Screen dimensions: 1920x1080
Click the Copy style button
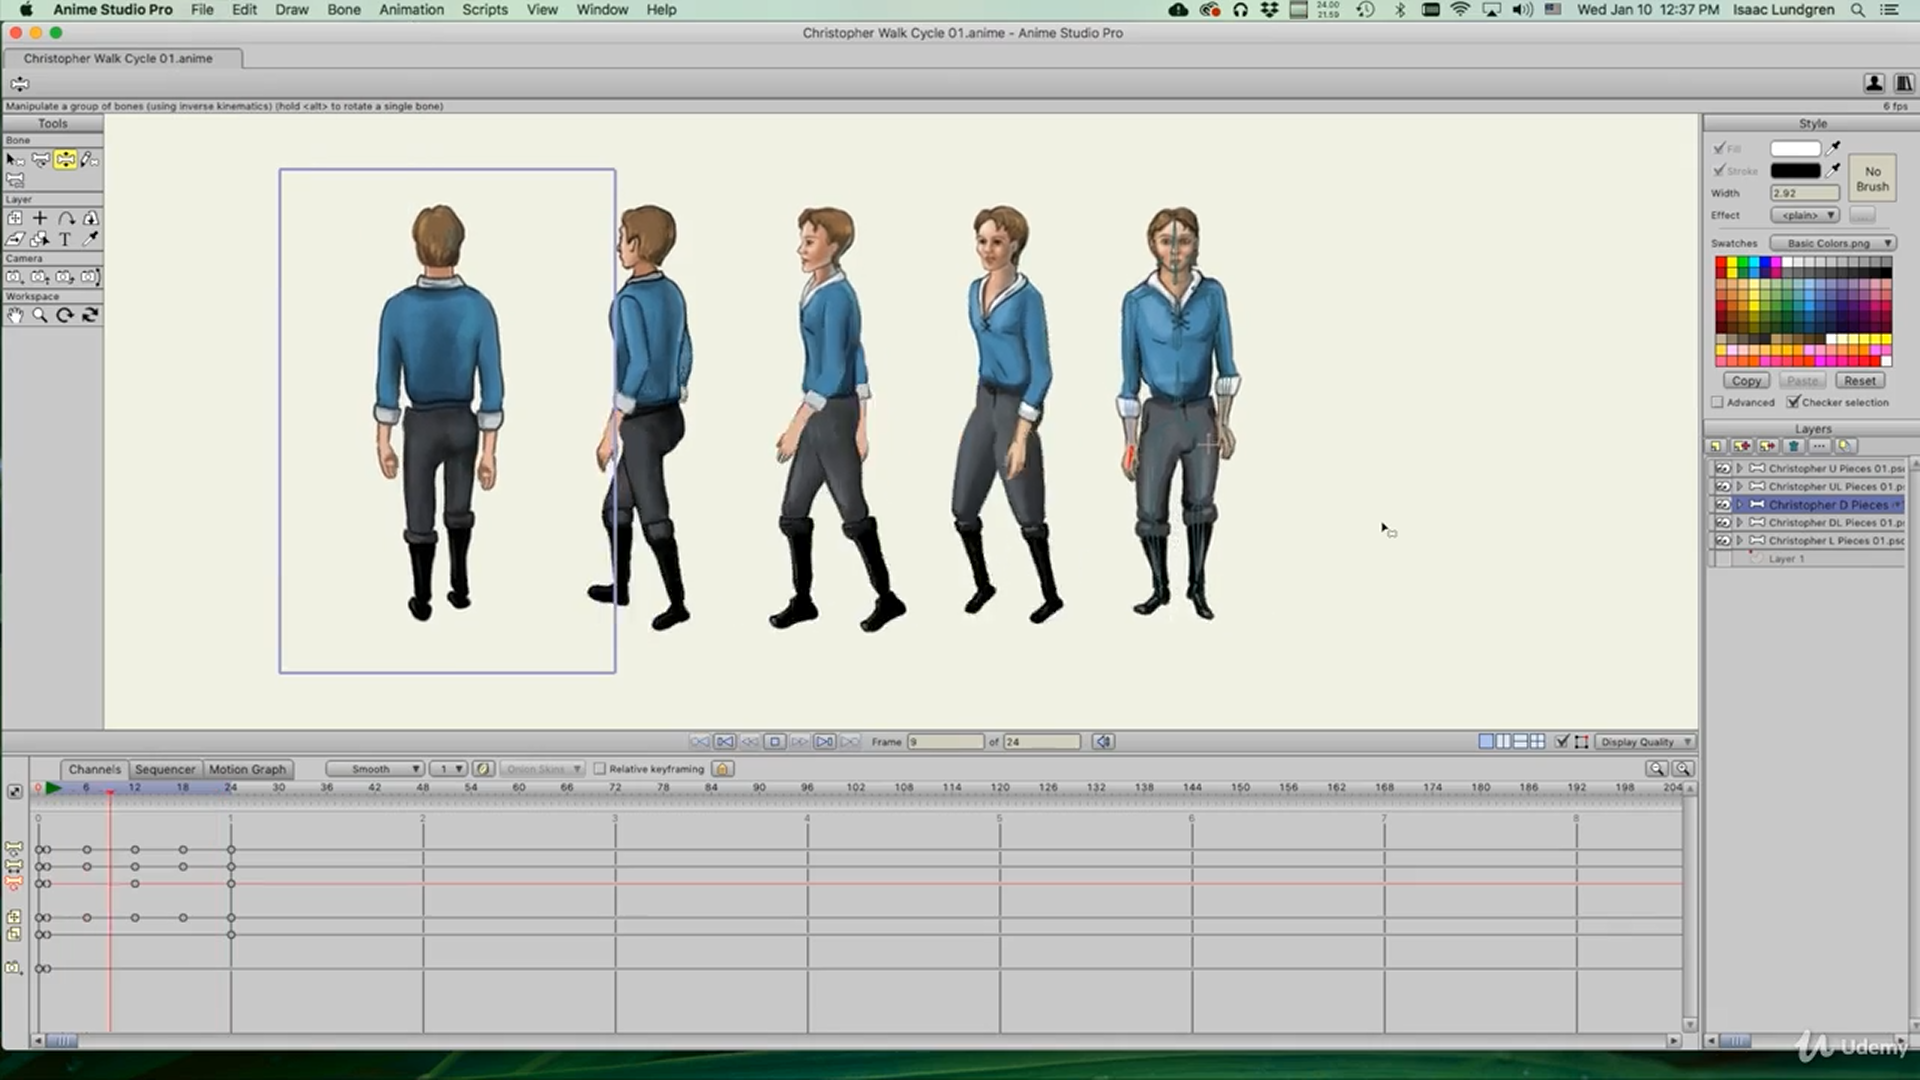pyautogui.click(x=1746, y=381)
